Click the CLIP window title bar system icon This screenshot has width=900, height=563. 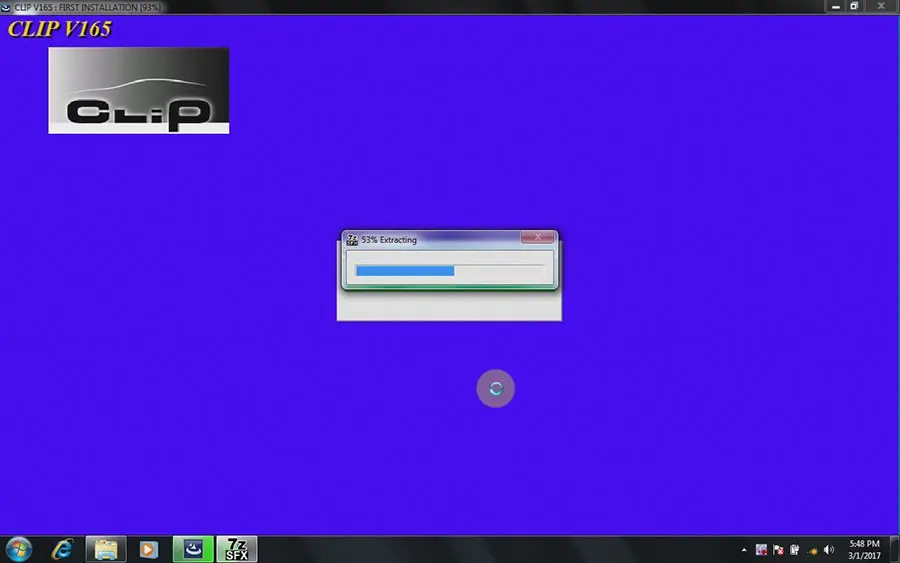pos(6,7)
